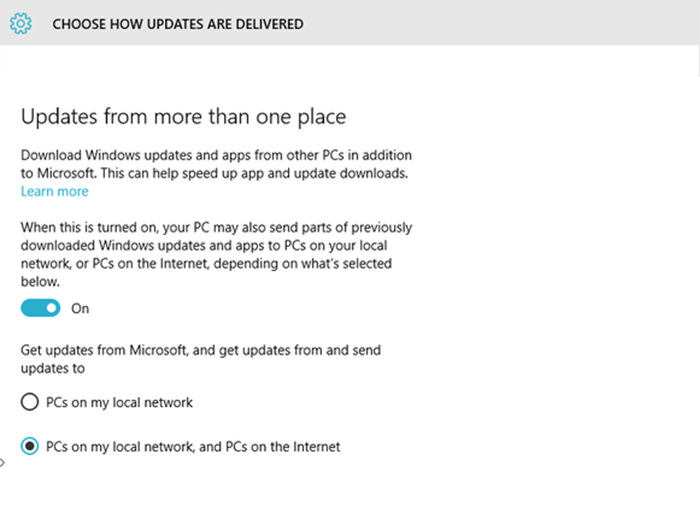Click the Settings gear icon
Viewport: 700px width, 525px height.
click(20, 23)
